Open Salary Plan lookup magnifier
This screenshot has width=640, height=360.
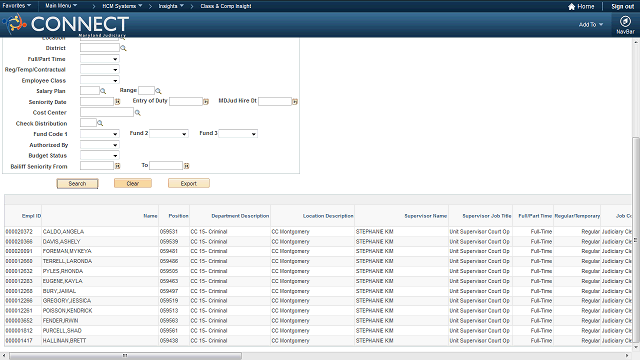tap(103, 91)
